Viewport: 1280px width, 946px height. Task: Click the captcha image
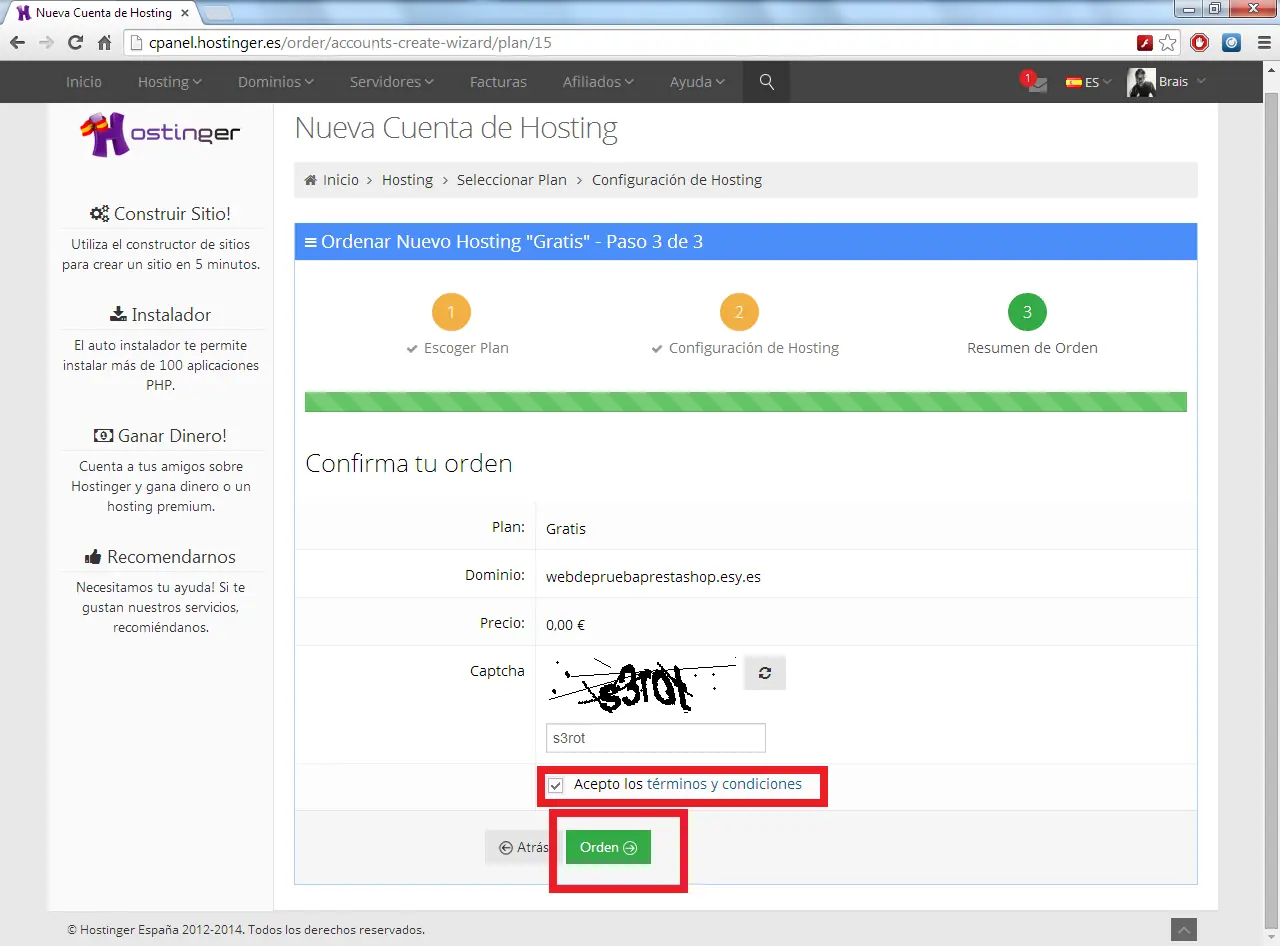coord(642,685)
